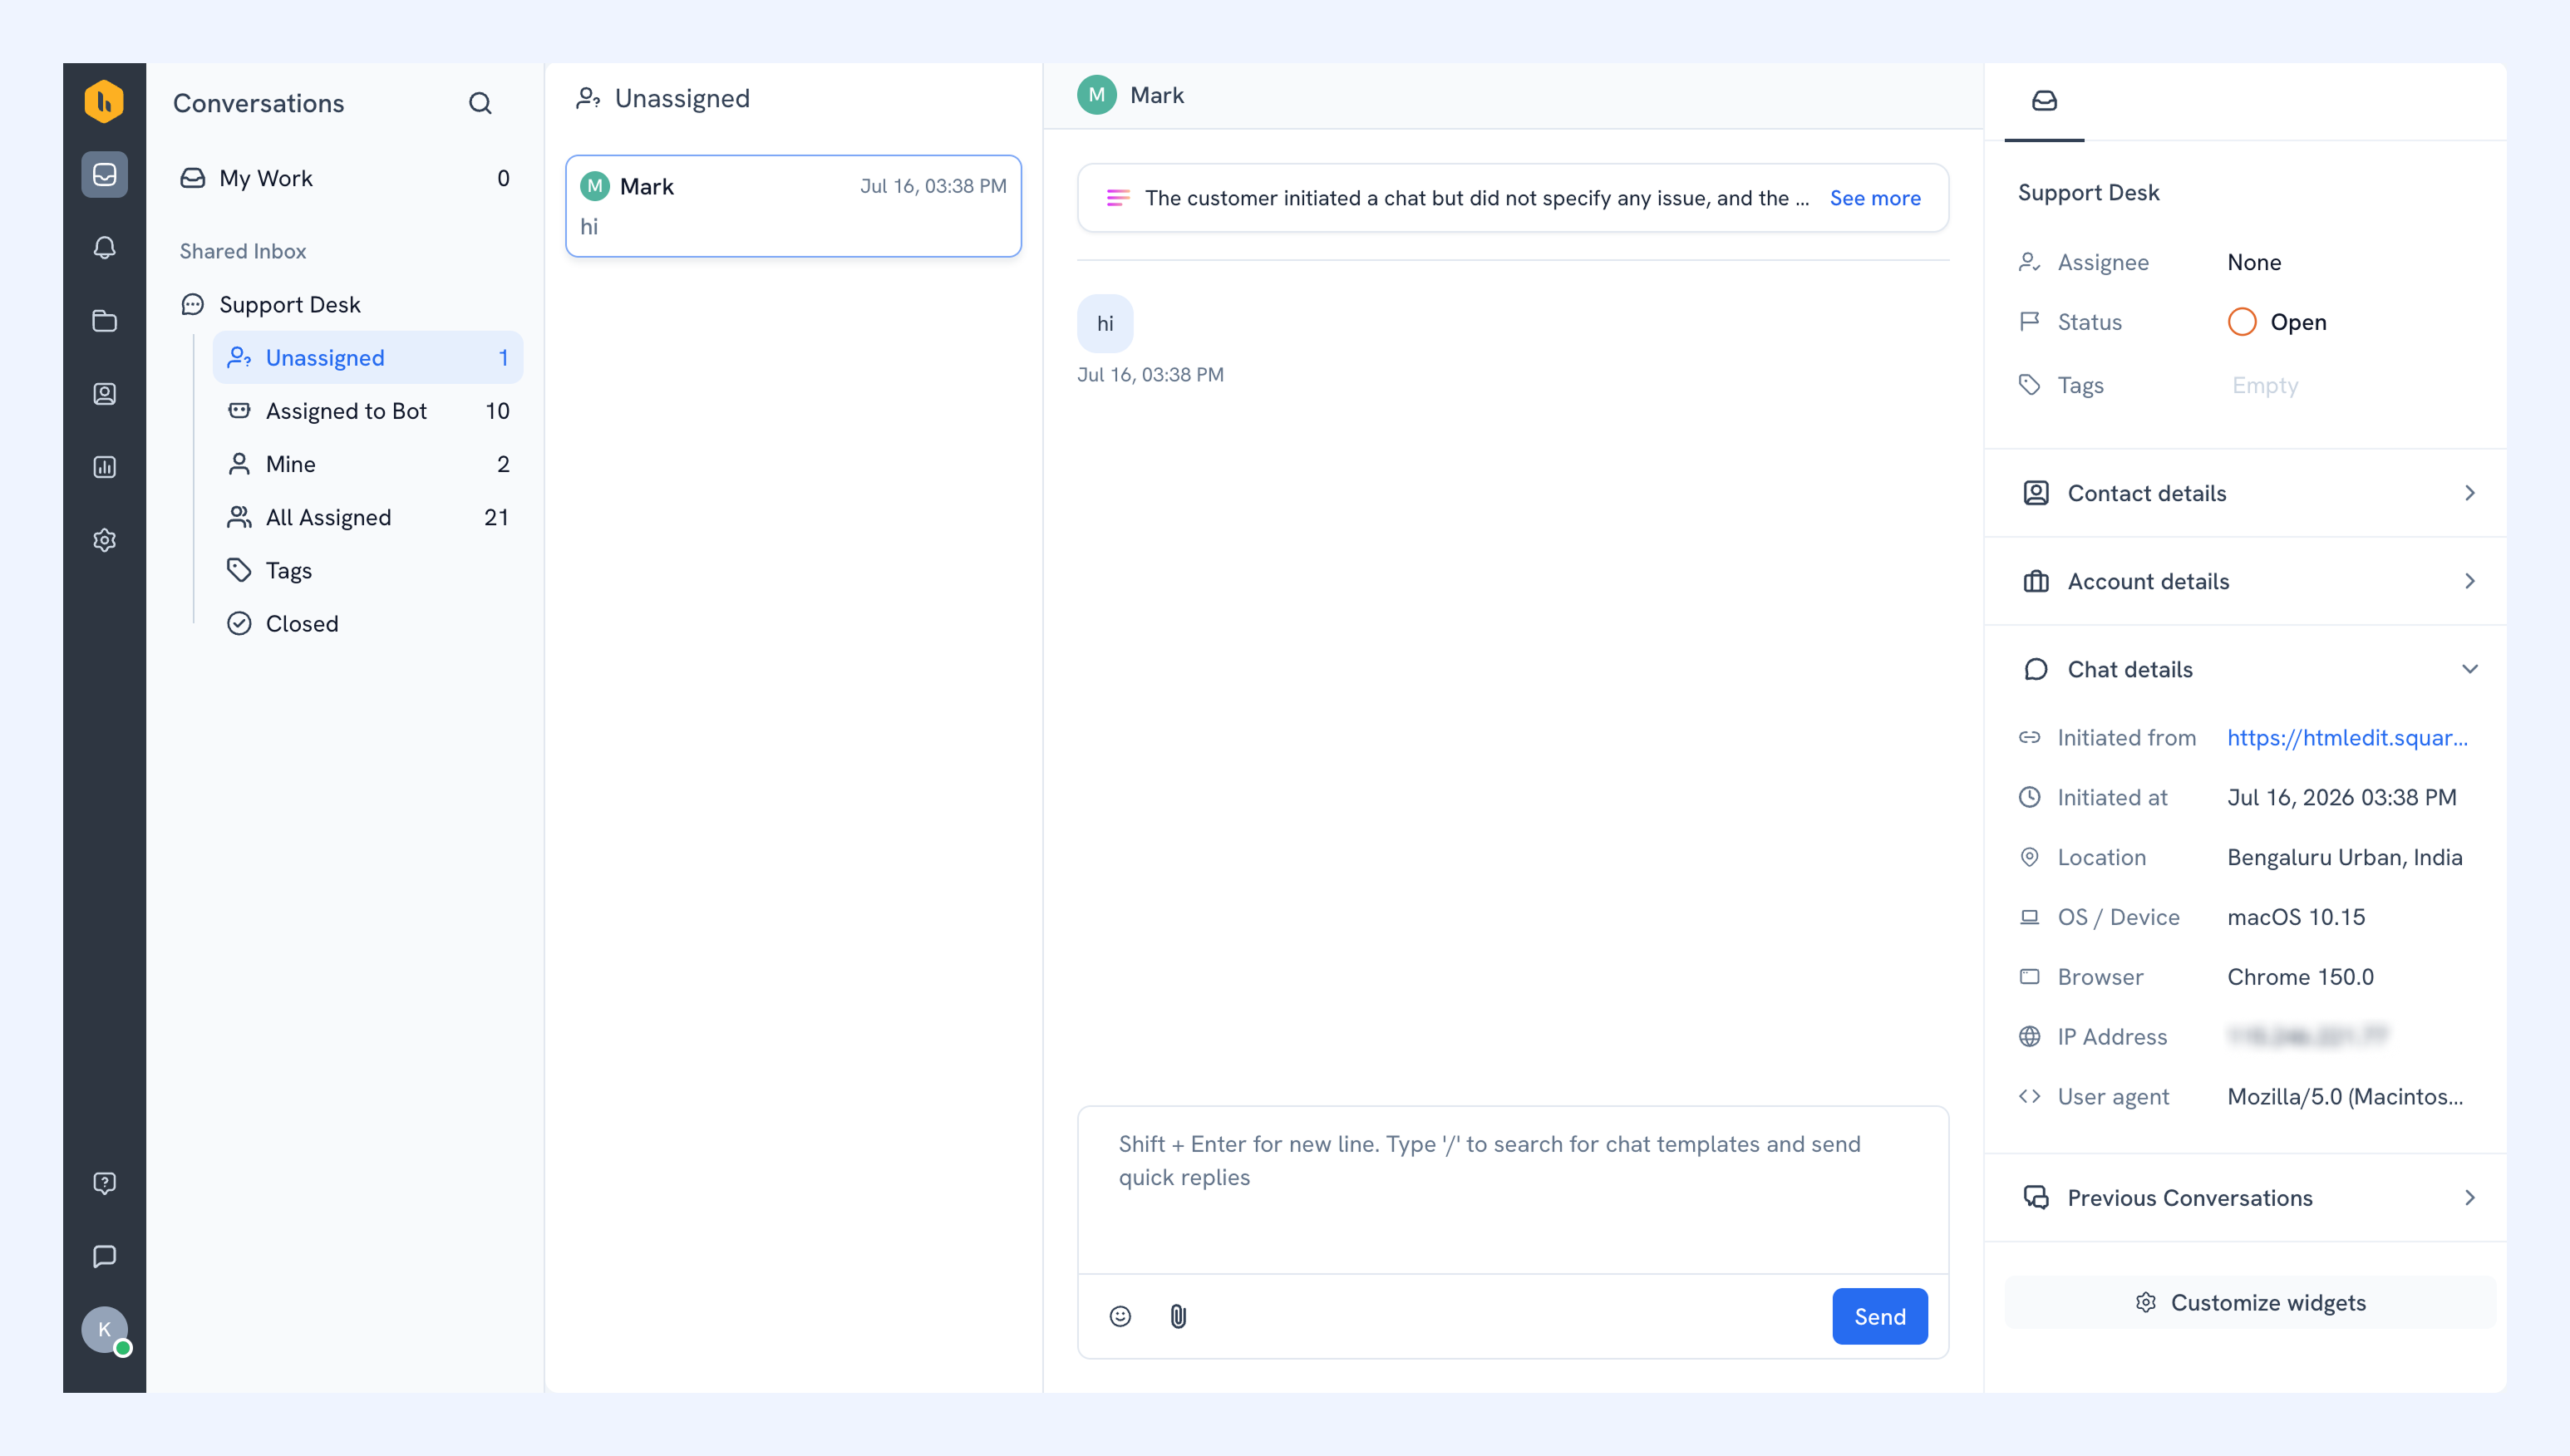Click the emoji picker icon

1120,1316
